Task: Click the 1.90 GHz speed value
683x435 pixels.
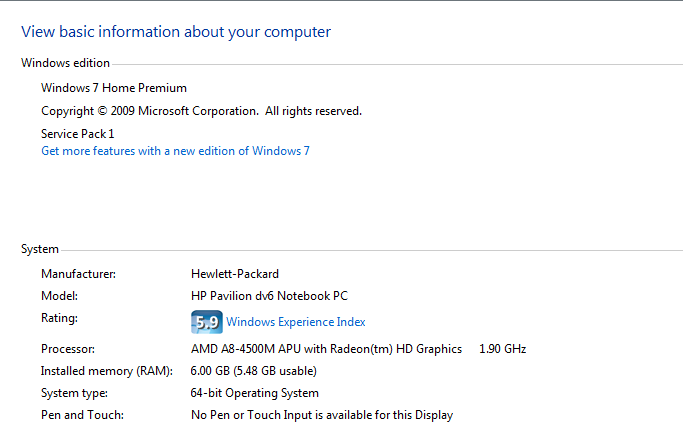Action: [x=502, y=349]
